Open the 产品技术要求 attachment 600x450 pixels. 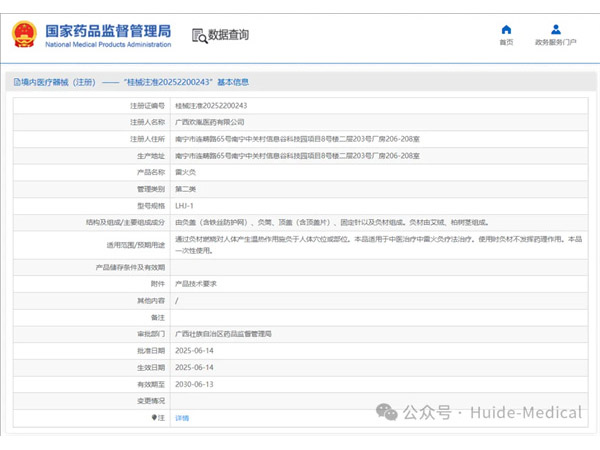(x=196, y=283)
